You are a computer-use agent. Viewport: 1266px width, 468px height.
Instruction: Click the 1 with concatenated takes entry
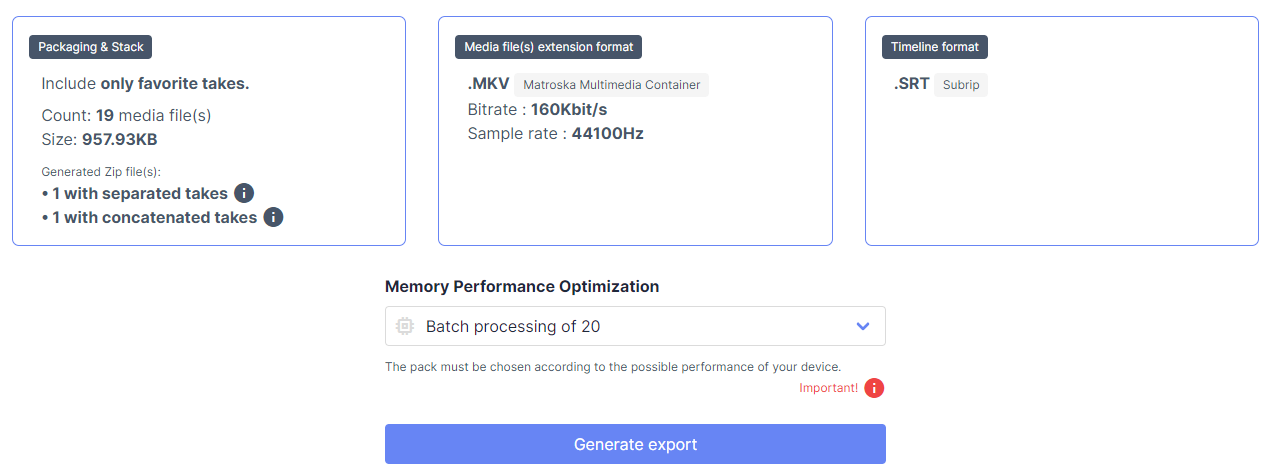pos(149,217)
